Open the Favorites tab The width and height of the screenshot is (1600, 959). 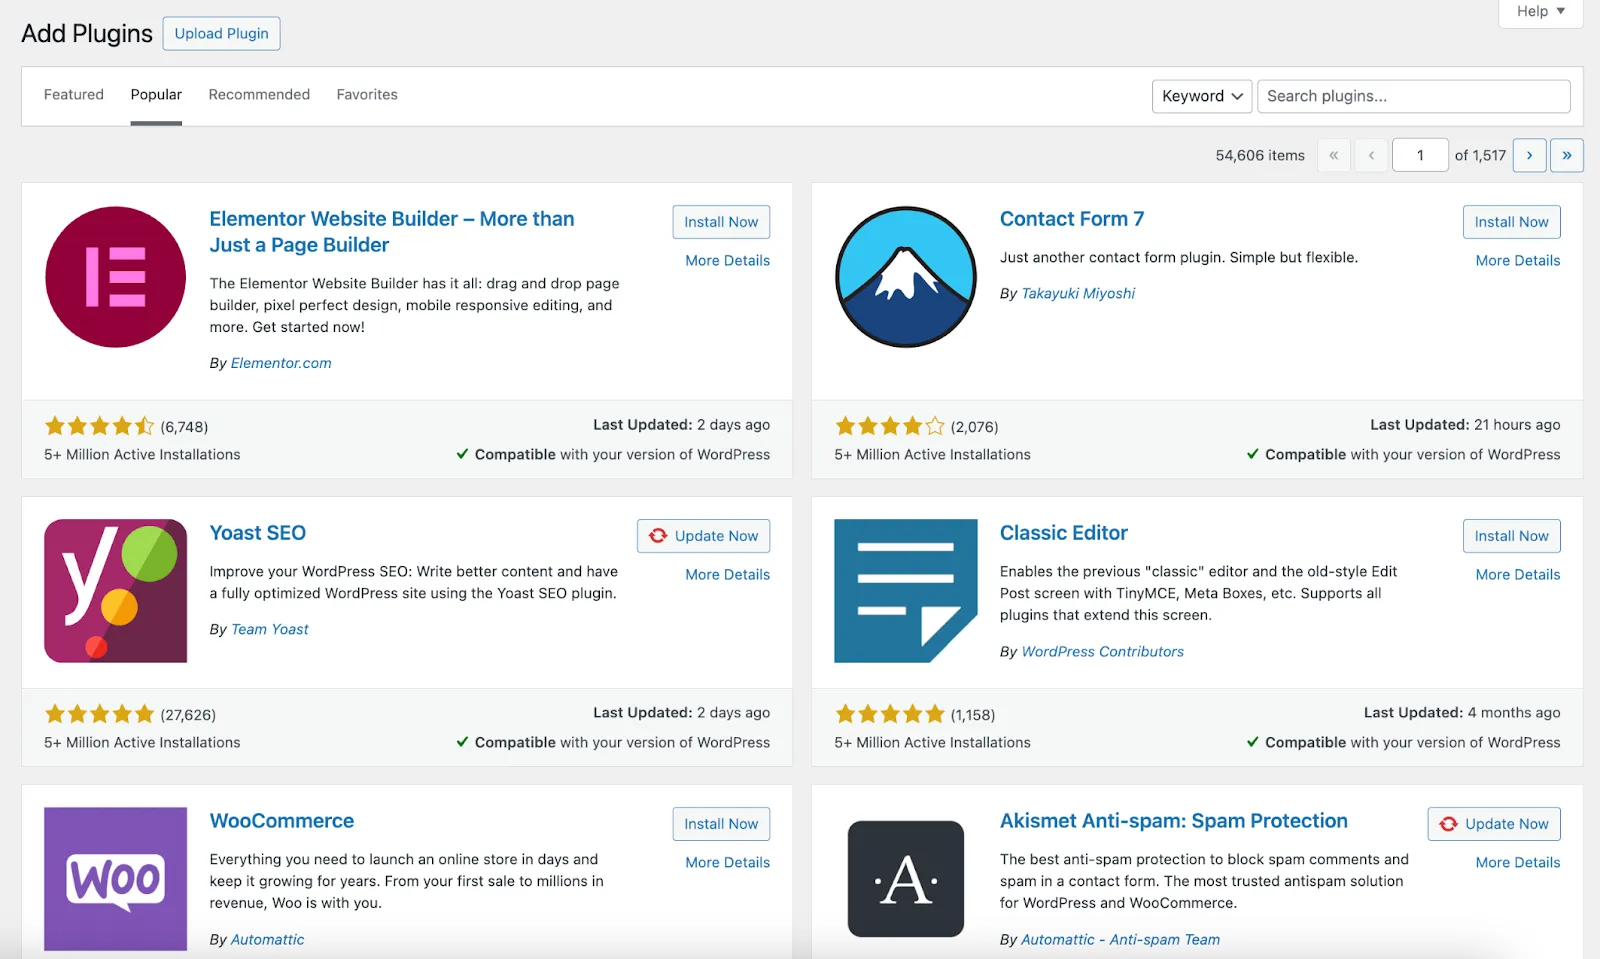pos(367,95)
